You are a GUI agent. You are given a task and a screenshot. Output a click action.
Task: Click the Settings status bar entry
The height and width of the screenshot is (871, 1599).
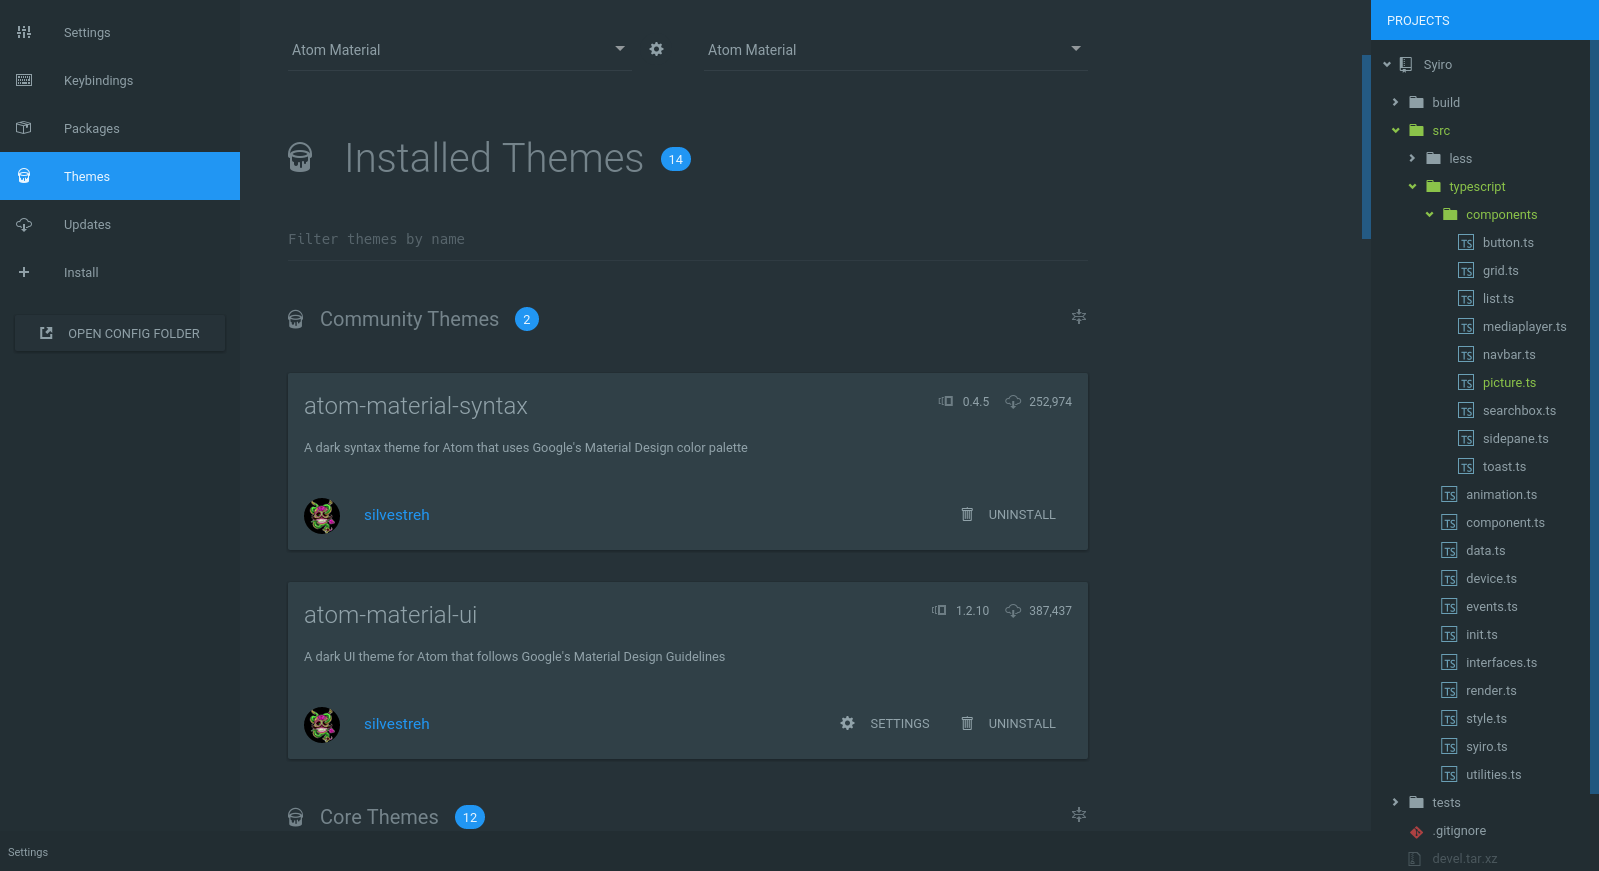28,852
